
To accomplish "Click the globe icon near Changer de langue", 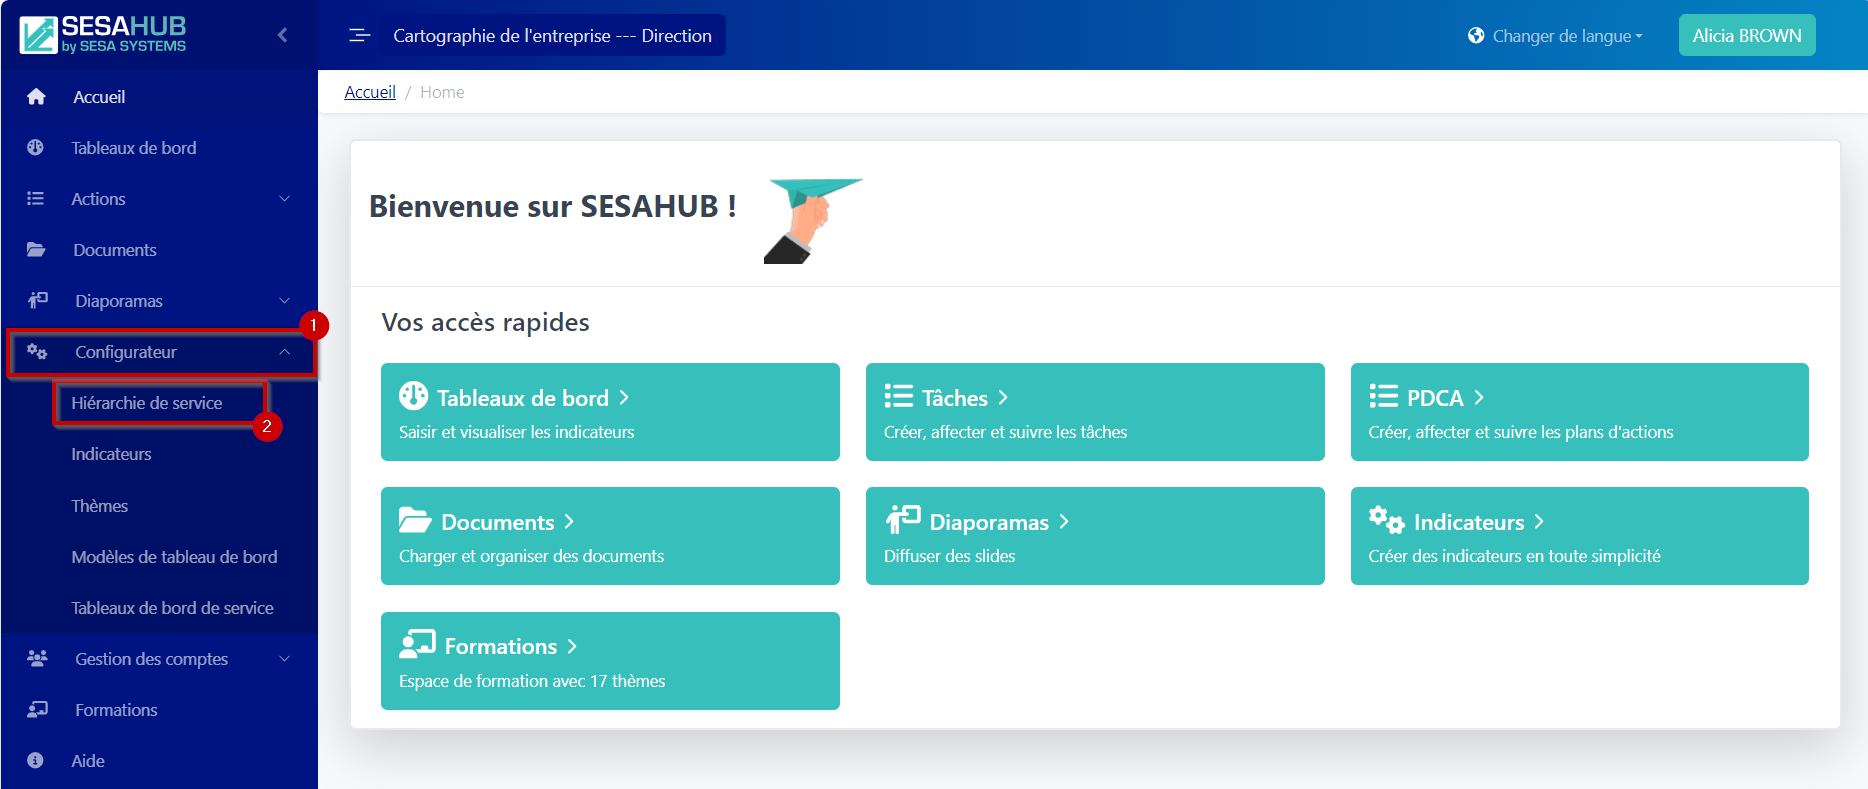I will pyautogui.click(x=1476, y=36).
